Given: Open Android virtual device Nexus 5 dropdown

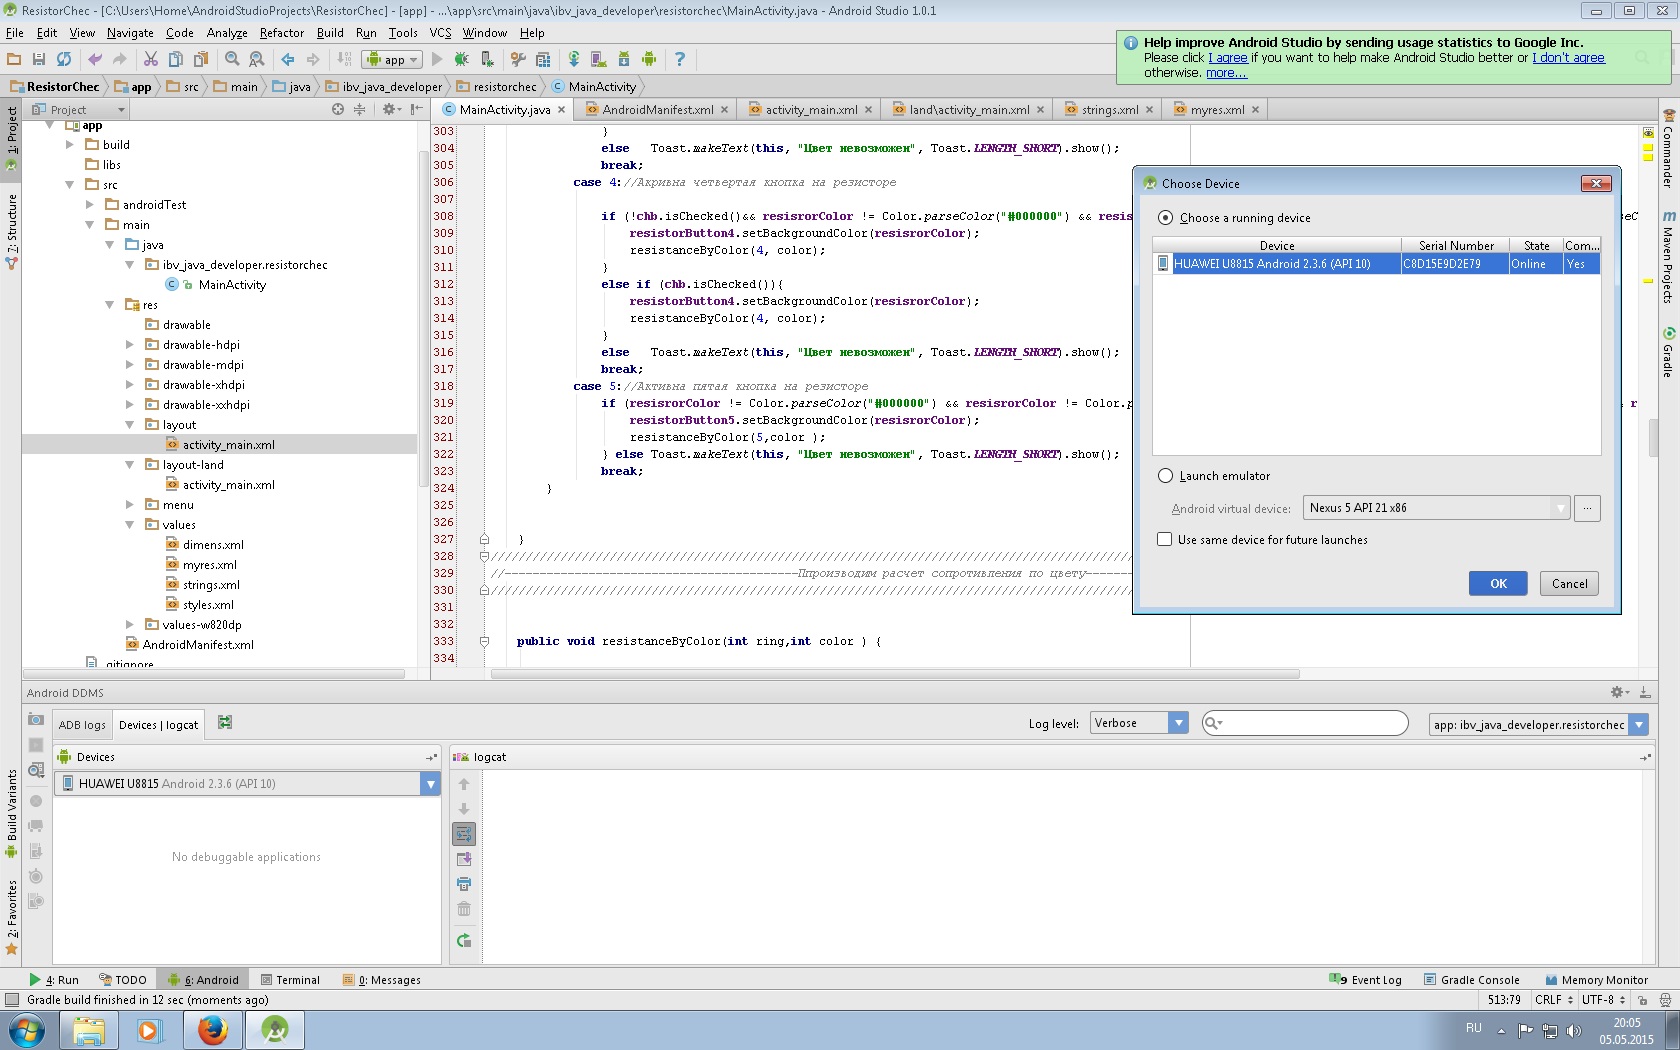Looking at the screenshot, I should (1437, 508).
